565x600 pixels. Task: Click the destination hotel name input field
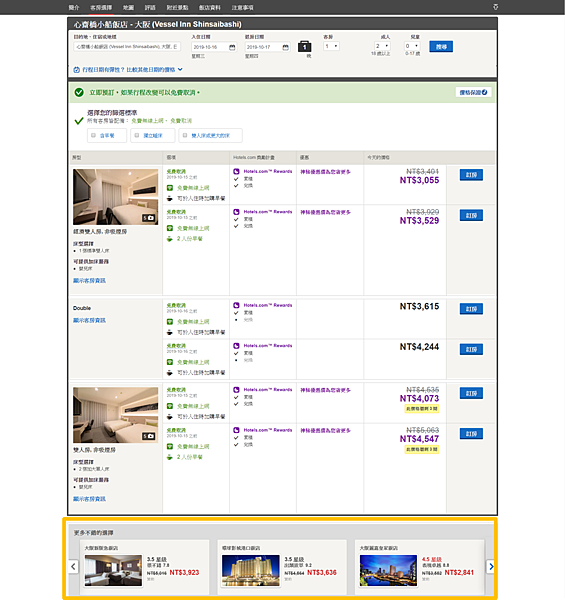pyautogui.click(x=127, y=47)
